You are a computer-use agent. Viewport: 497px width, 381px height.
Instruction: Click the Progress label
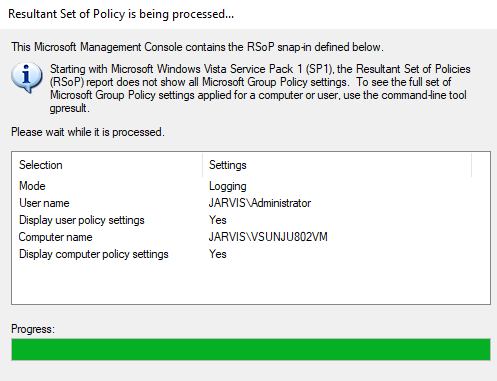(33, 329)
